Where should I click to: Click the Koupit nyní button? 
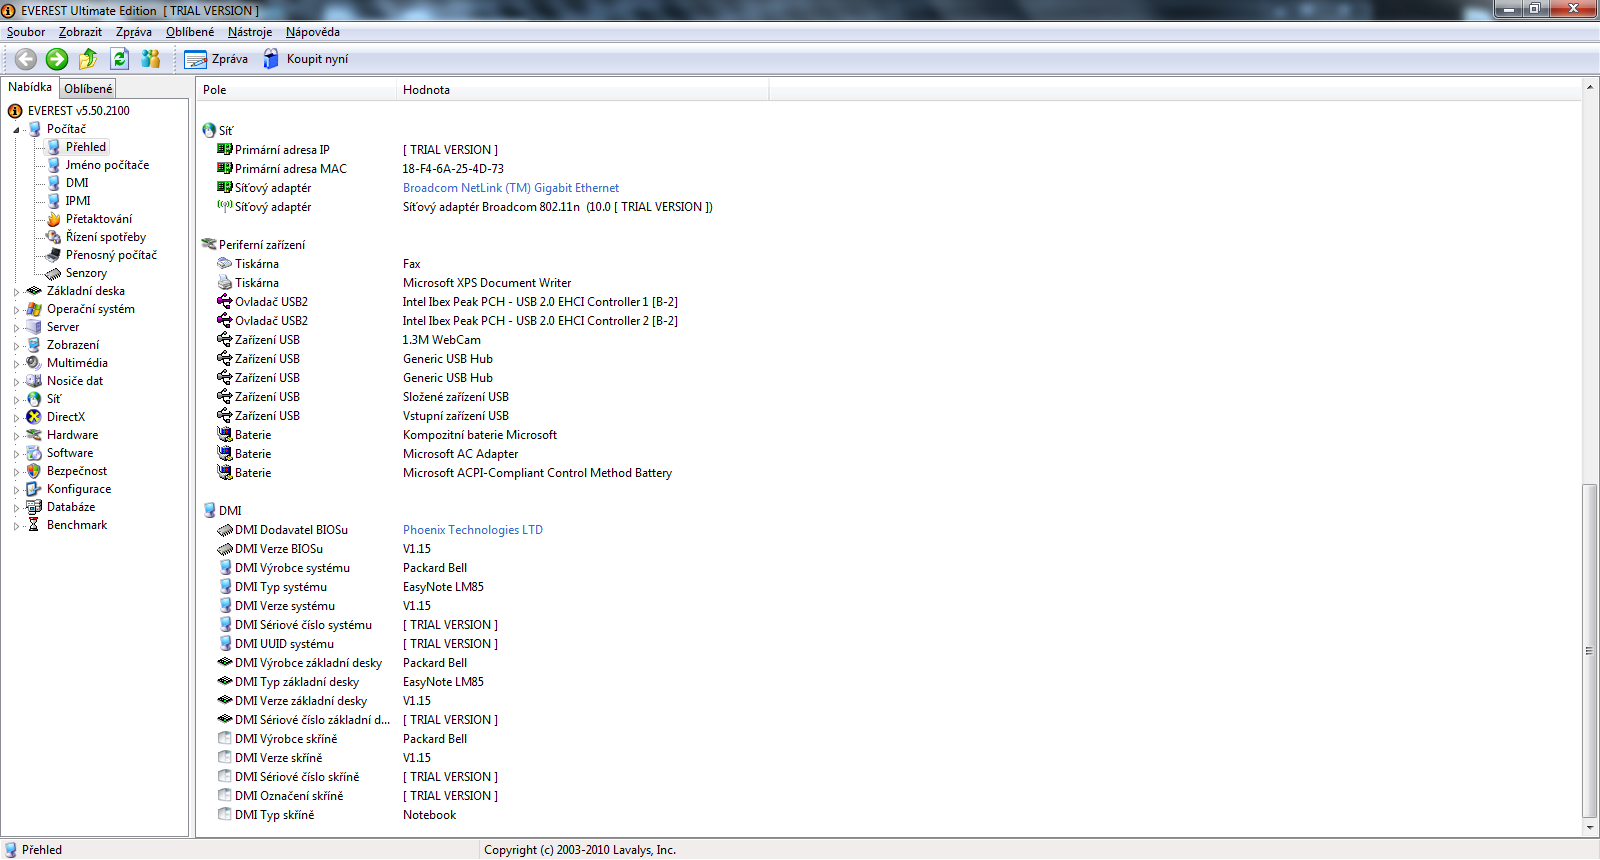pyautogui.click(x=306, y=59)
